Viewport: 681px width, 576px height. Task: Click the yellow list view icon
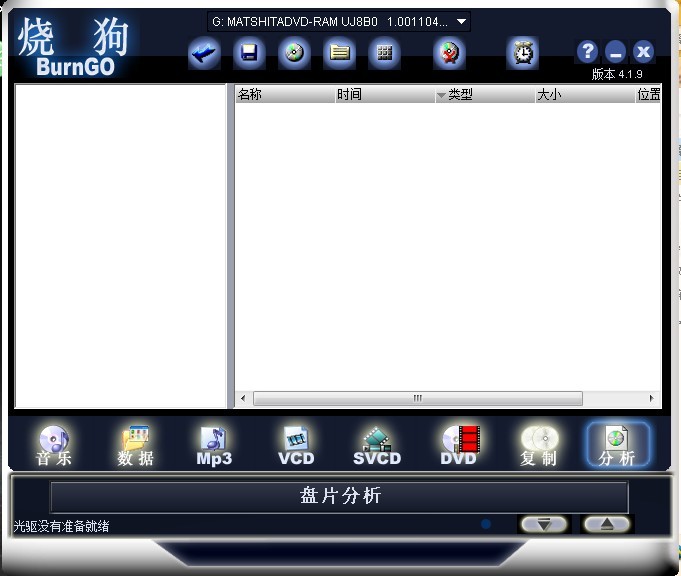(339, 54)
